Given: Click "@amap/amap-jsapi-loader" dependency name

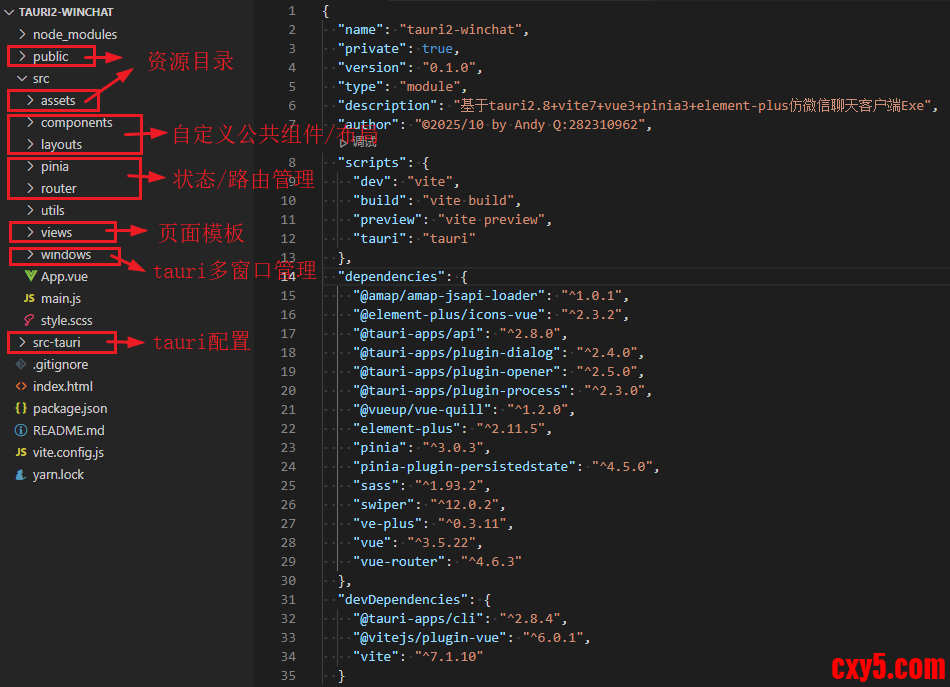Looking at the screenshot, I should point(449,296).
